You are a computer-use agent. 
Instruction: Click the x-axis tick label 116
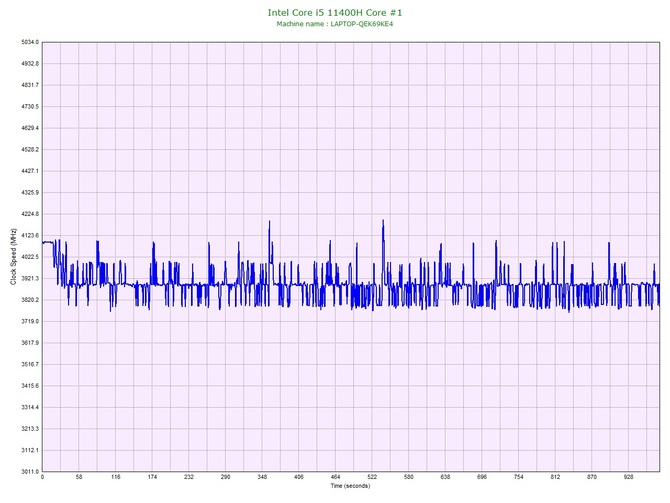click(x=116, y=477)
